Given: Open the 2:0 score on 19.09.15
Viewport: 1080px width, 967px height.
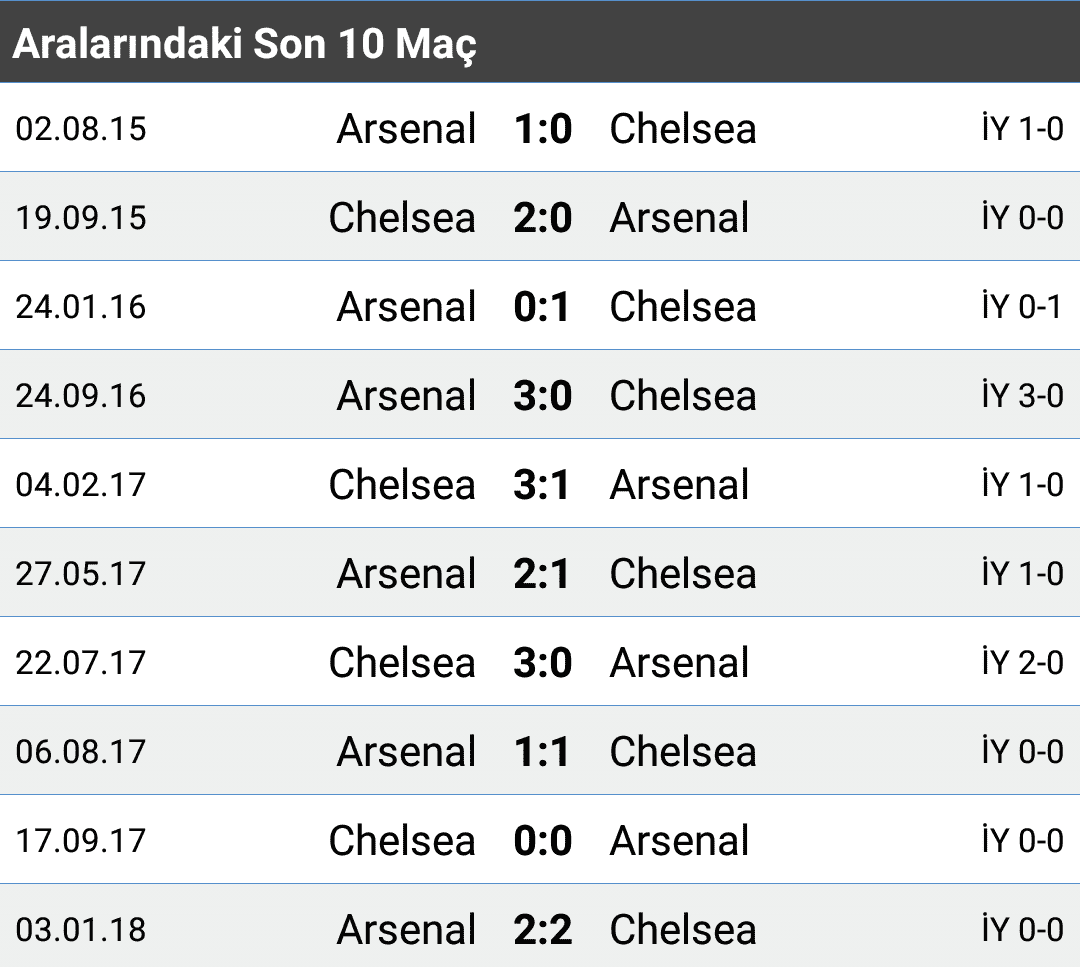Looking at the screenshot, I should coord(543,218).
